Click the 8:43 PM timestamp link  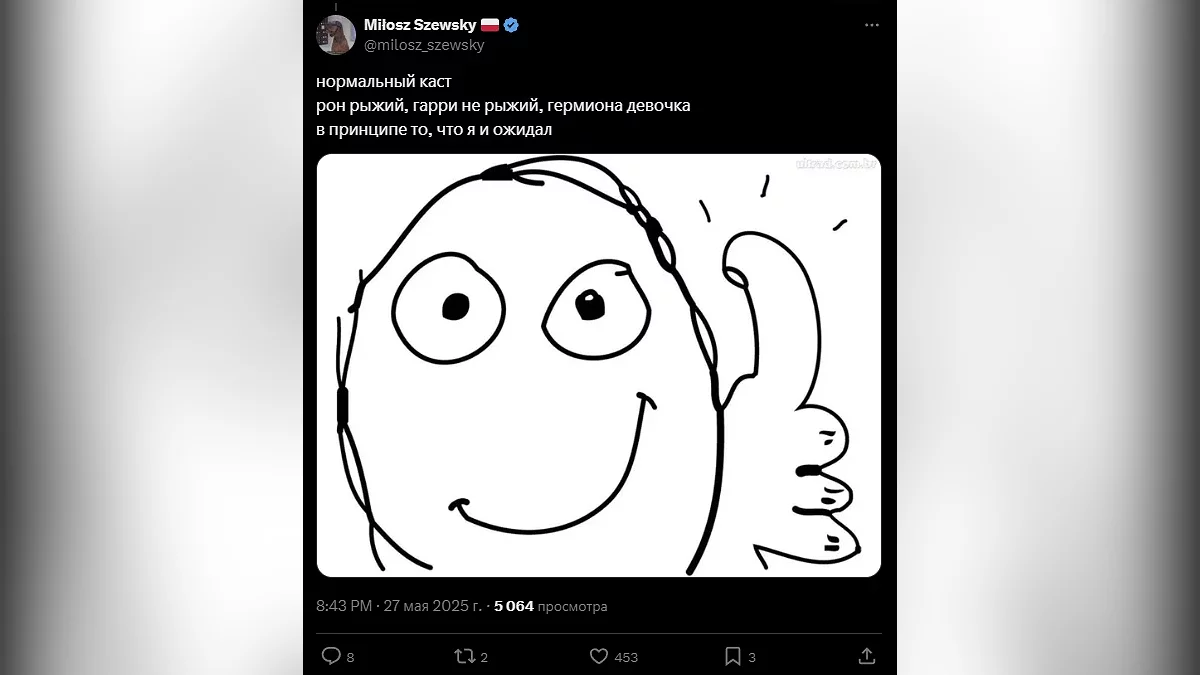click(x=346, y=606)
